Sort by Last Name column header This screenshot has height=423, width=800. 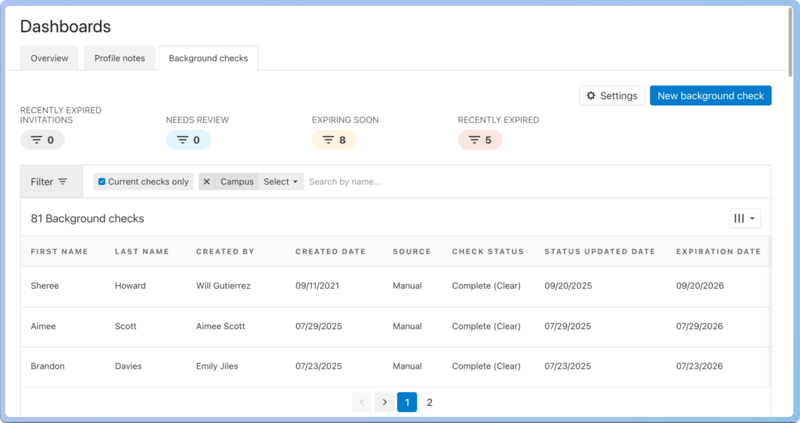point(142,252)
